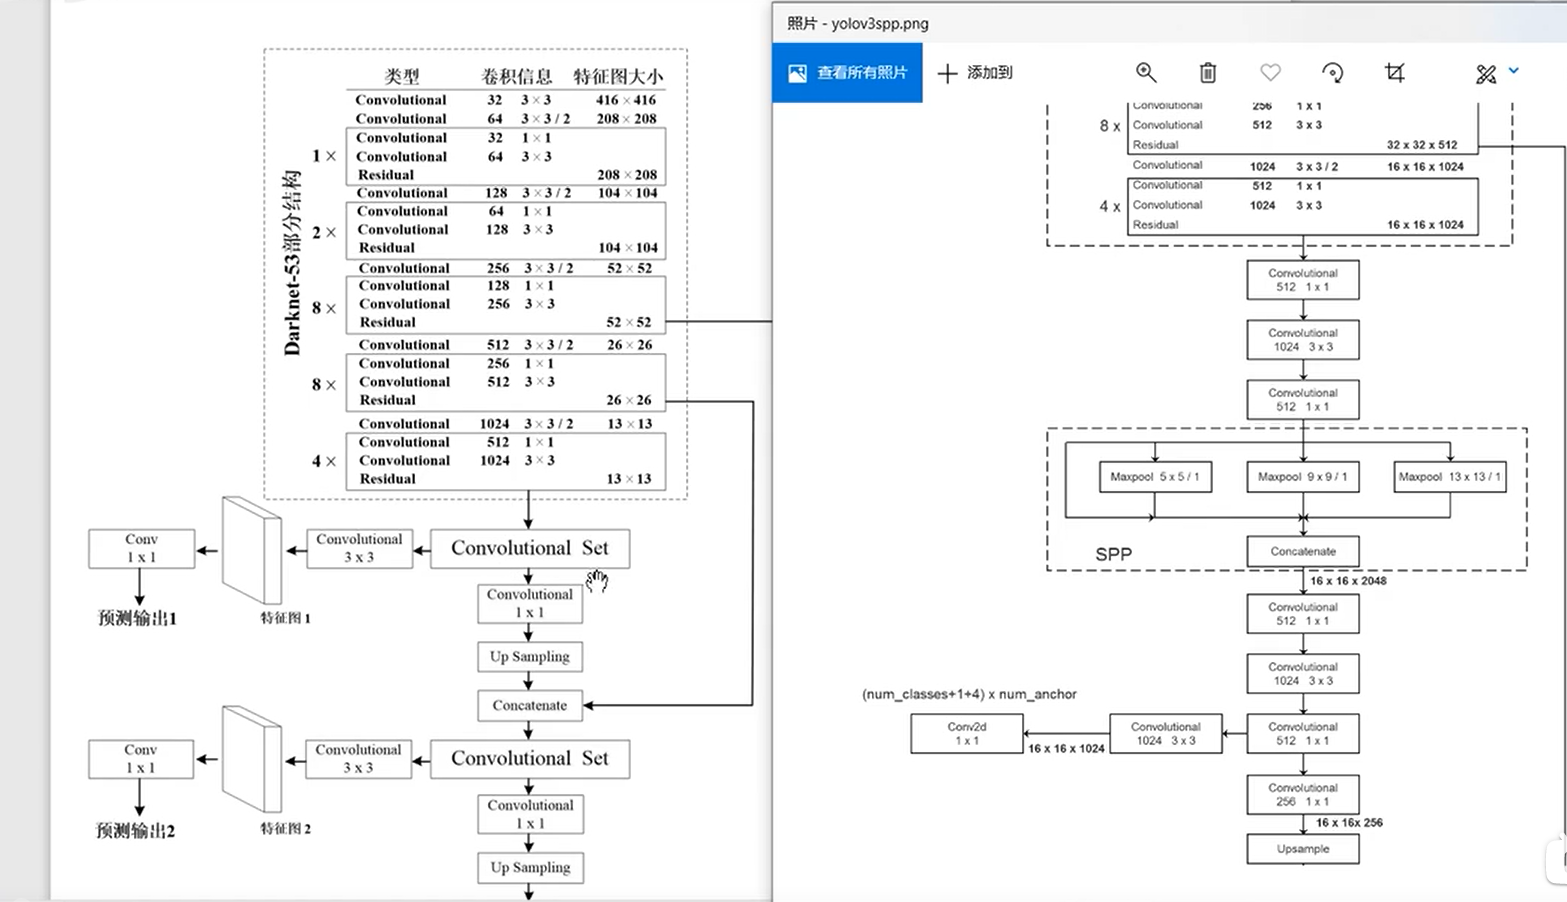This screenshot has width=1567, height=902.
Task: Click the Convolutional 256 1 x 1 box
Action: pyautogui.click(x=1303, y=794)
